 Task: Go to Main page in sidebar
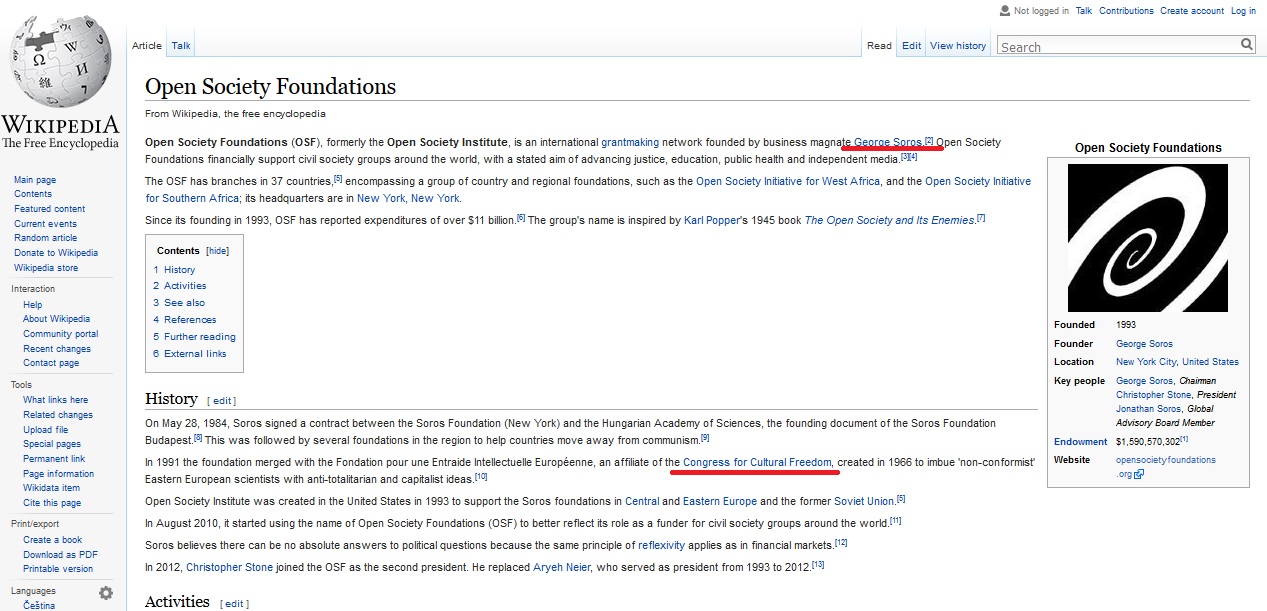coord(35,180)
